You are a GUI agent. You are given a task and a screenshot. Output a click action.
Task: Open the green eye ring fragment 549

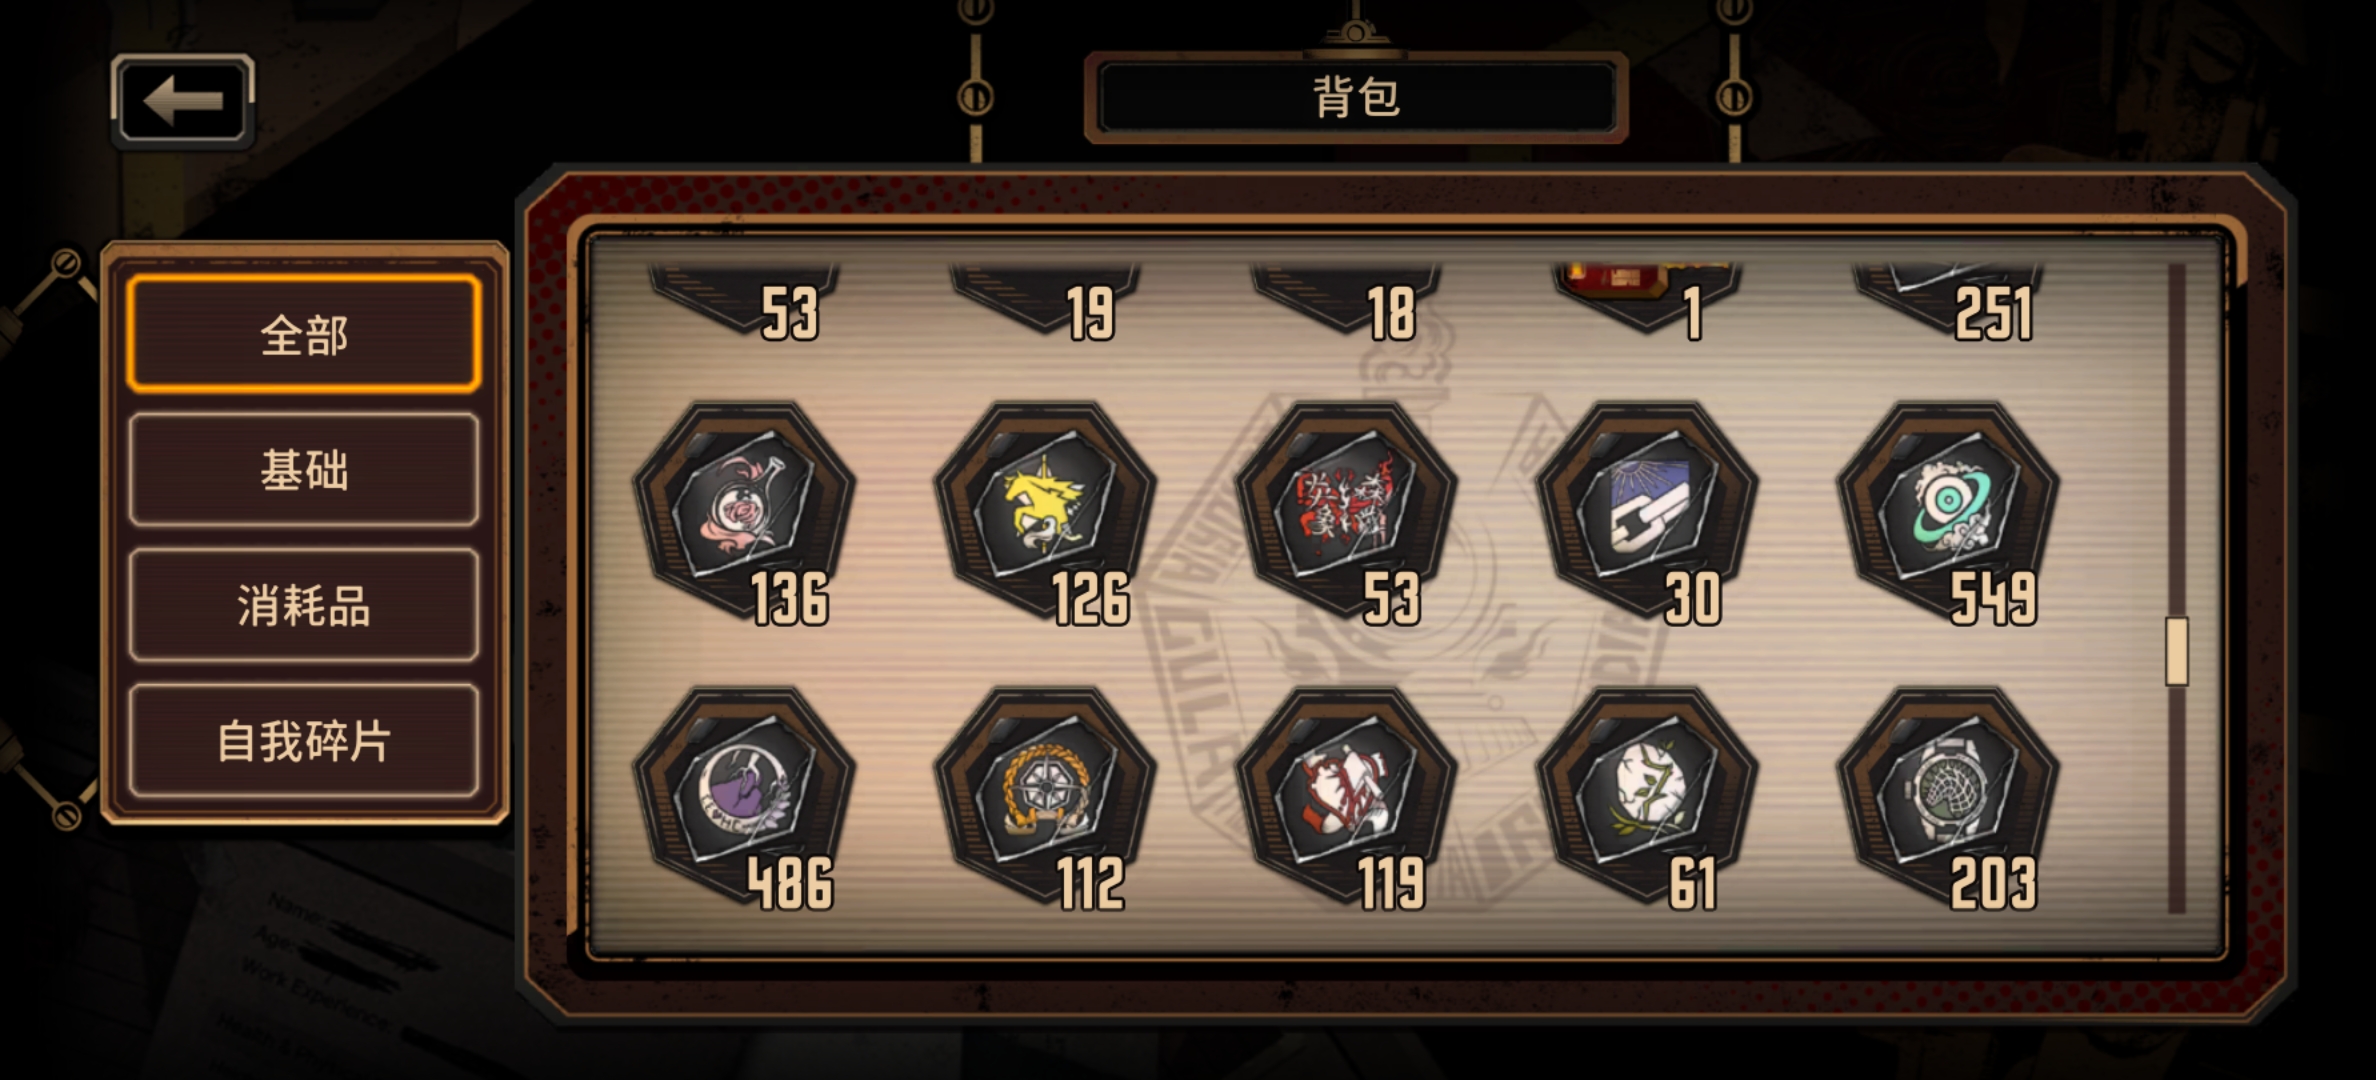coord(1948,510)
